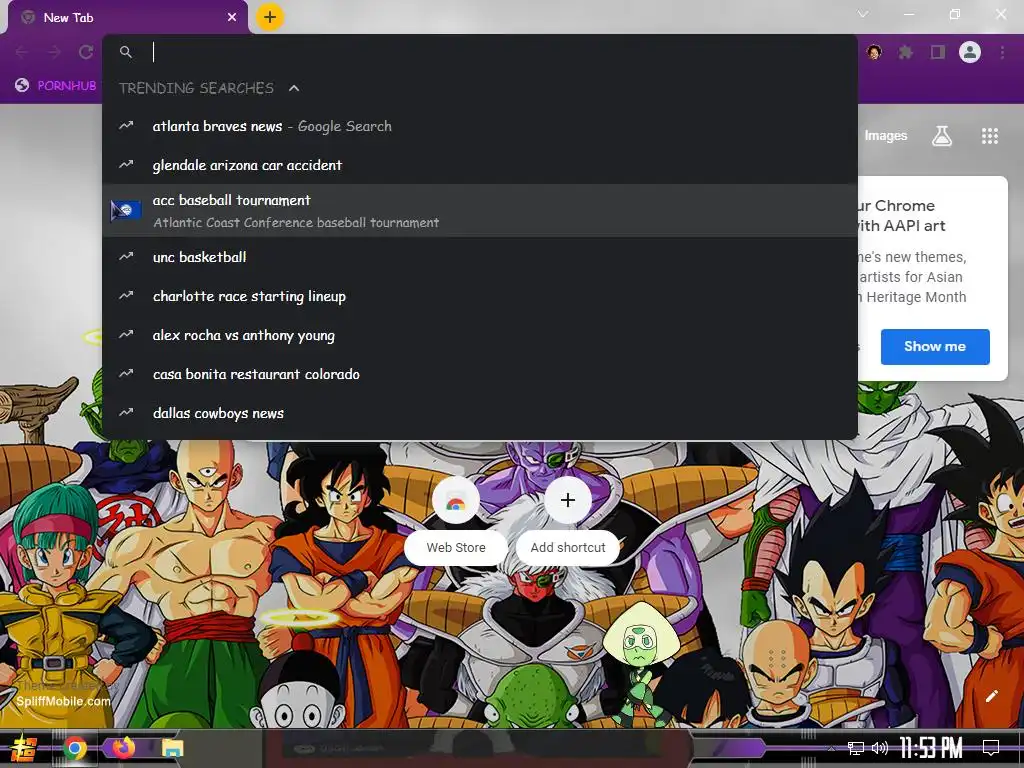Image resolution: width=1024 pixels, height=768 pixels.
Task: Go back to the previous page
Action: coord(22,52)
